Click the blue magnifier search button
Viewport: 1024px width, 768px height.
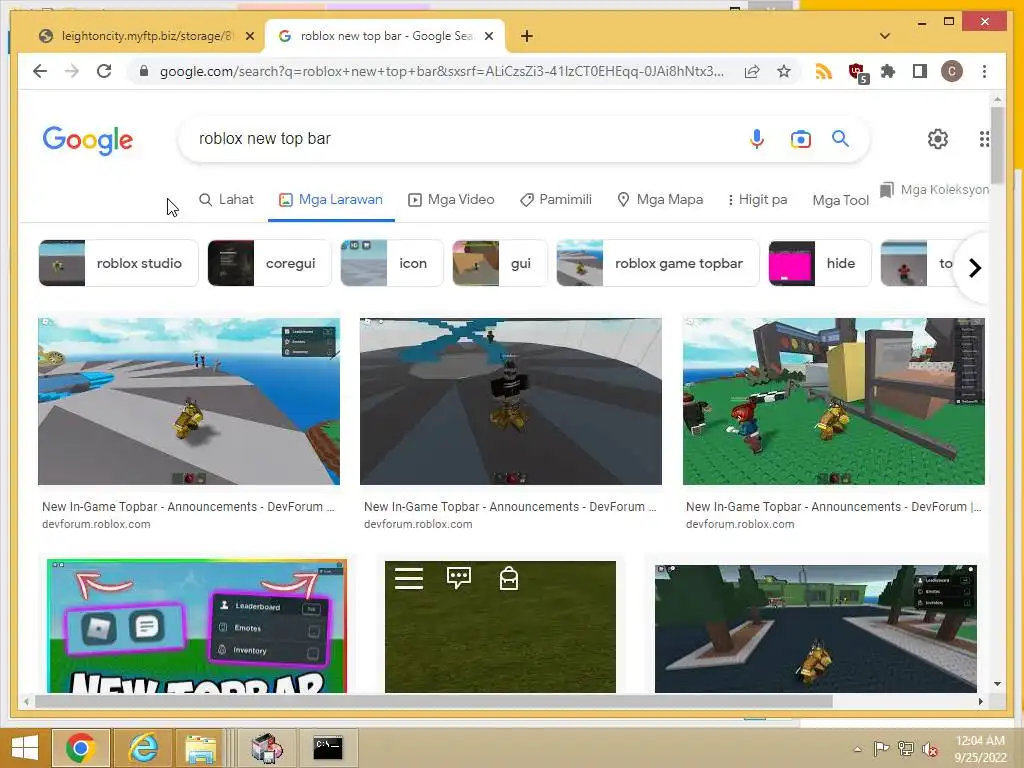pos(840,138)
